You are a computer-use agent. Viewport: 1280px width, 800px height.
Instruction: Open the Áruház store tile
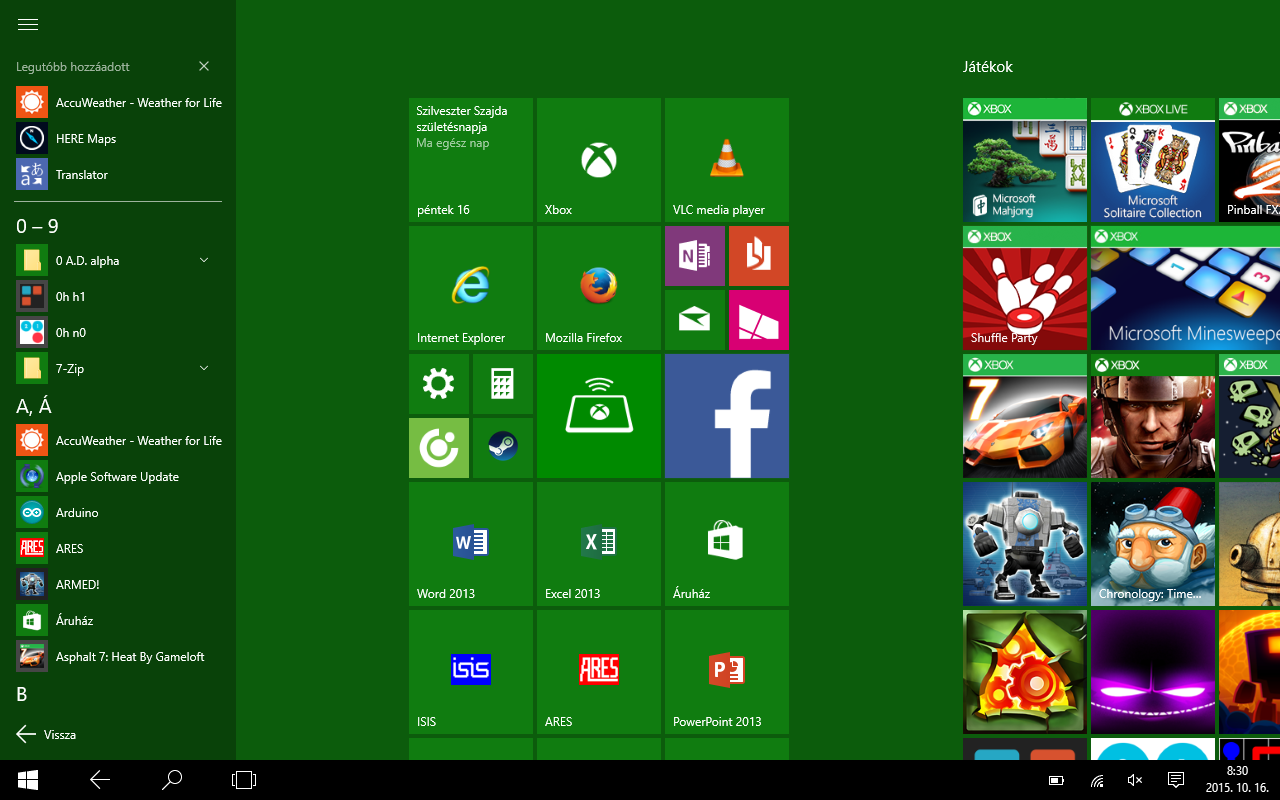tap(727, 544)
